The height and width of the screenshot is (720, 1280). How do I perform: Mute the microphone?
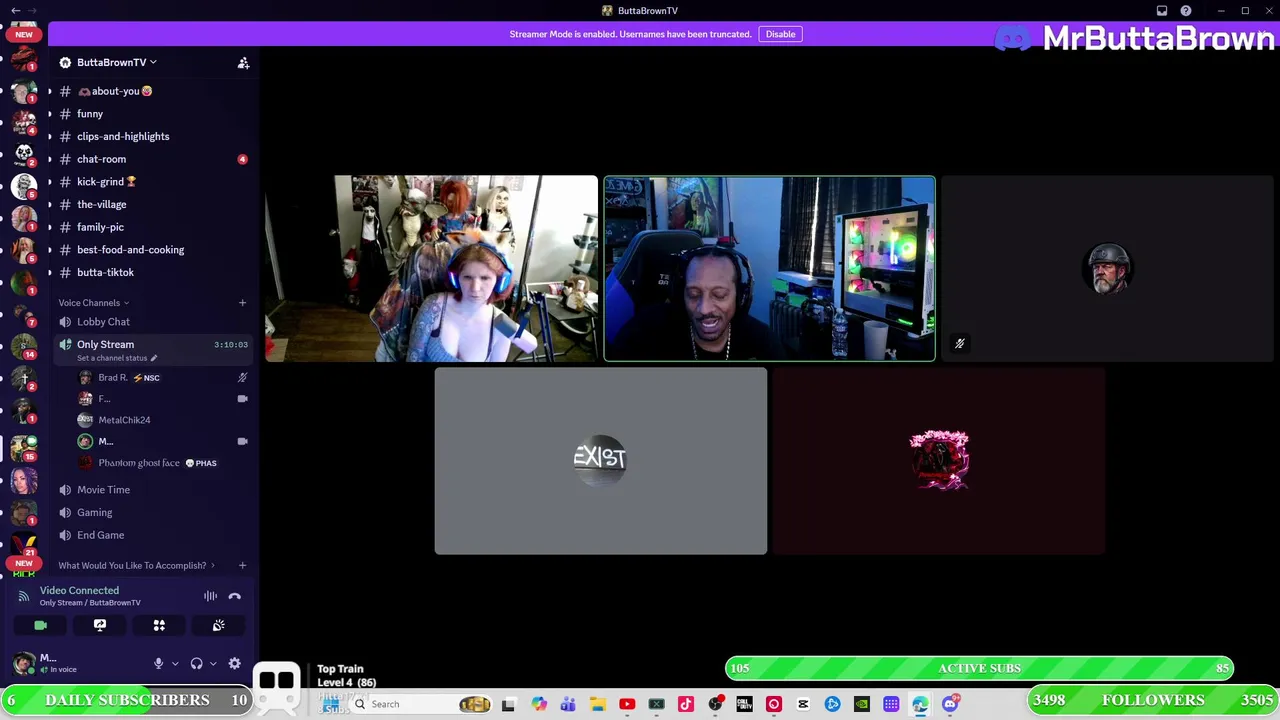[158, 663]
